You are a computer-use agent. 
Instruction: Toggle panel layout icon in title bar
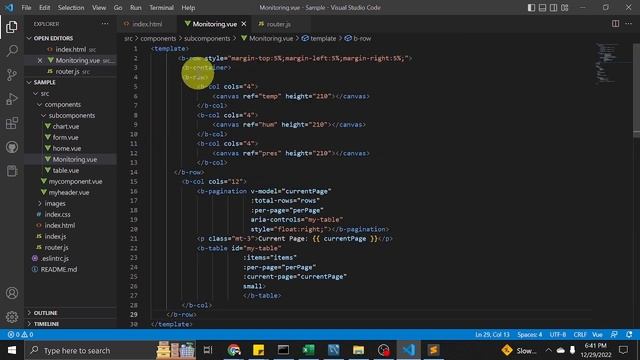[542, 7]
